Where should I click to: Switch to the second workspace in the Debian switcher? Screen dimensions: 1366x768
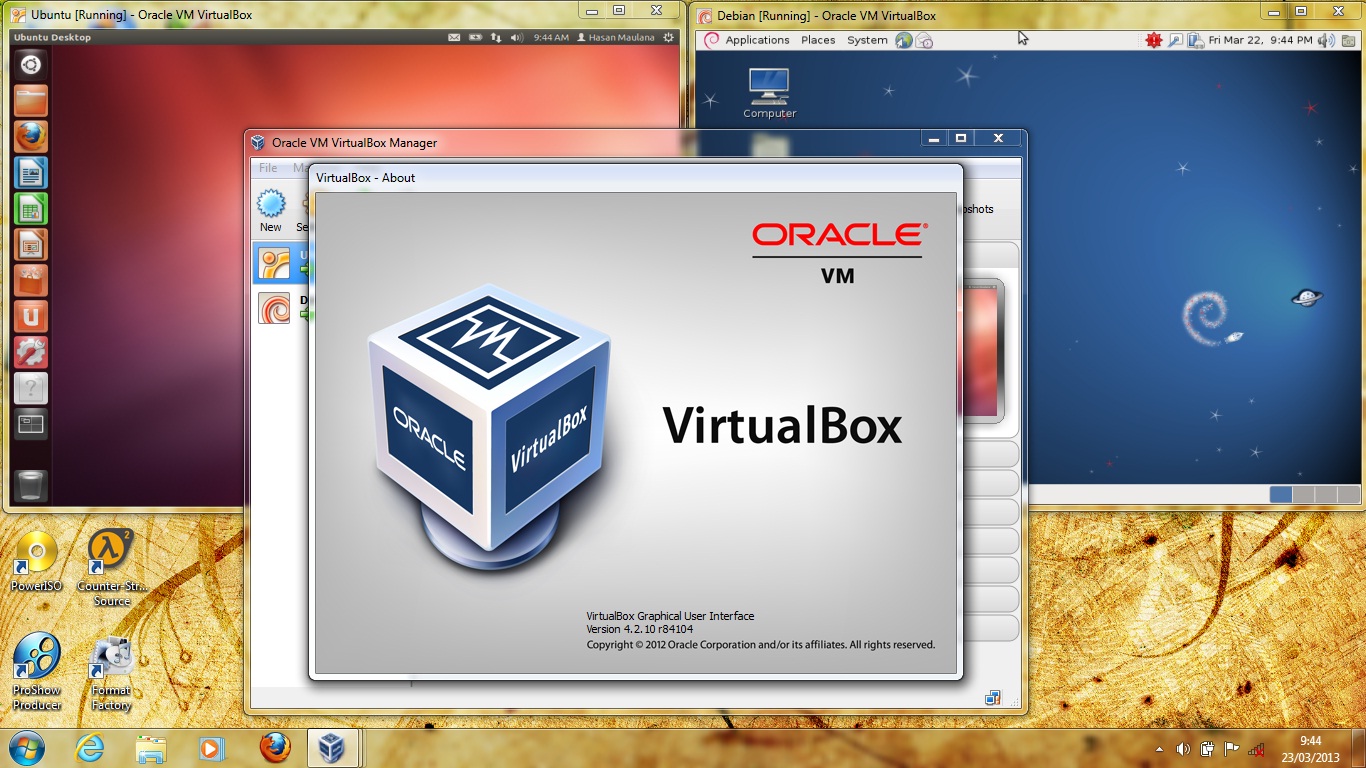(1303, 494)
